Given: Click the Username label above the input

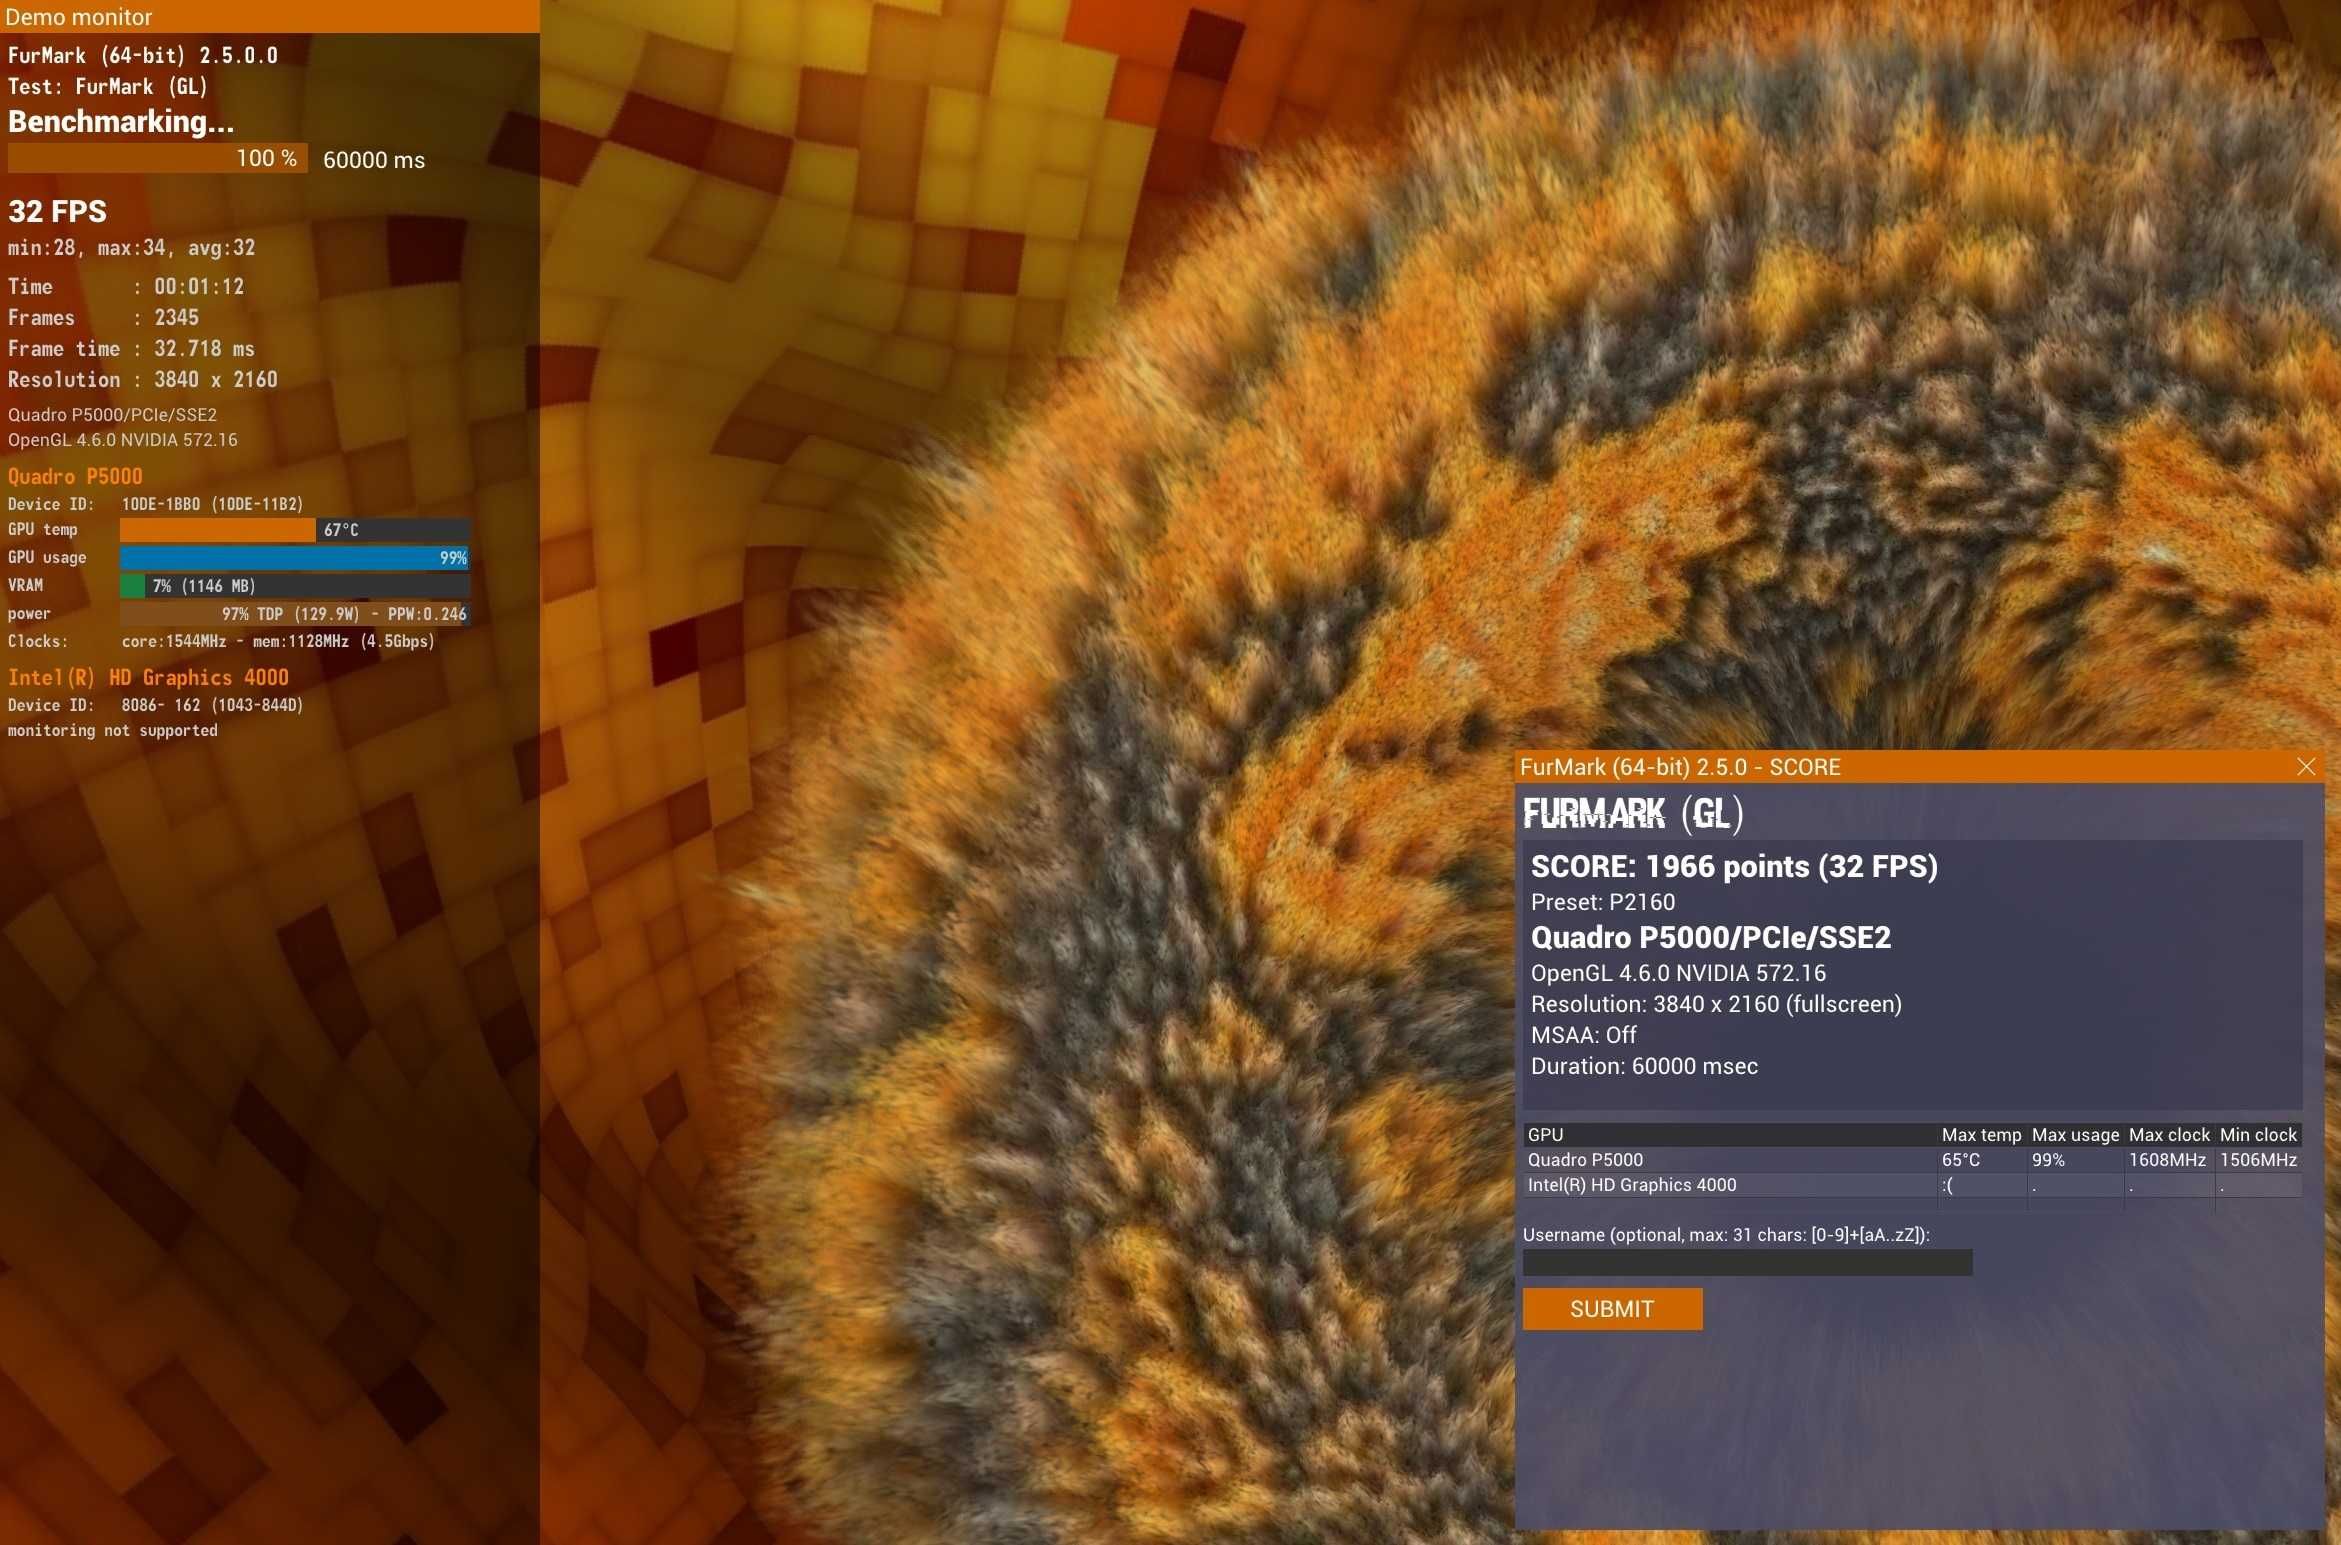Looking at the screenshot, I should [1726, 1235].
